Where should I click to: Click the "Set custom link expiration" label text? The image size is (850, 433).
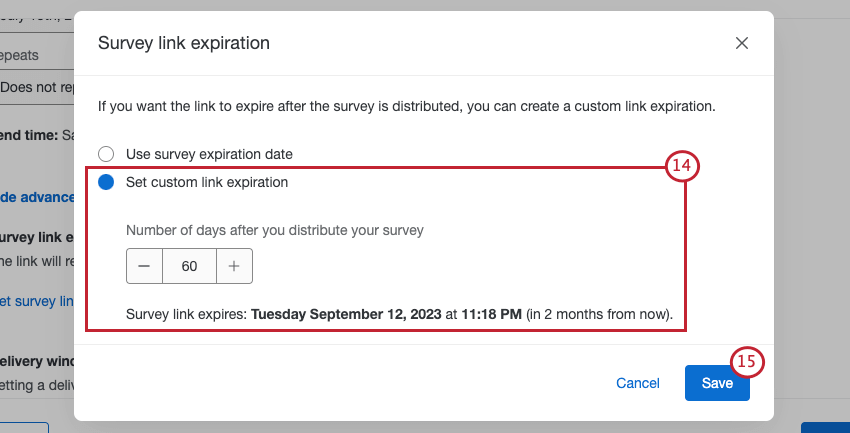(207, 182)
